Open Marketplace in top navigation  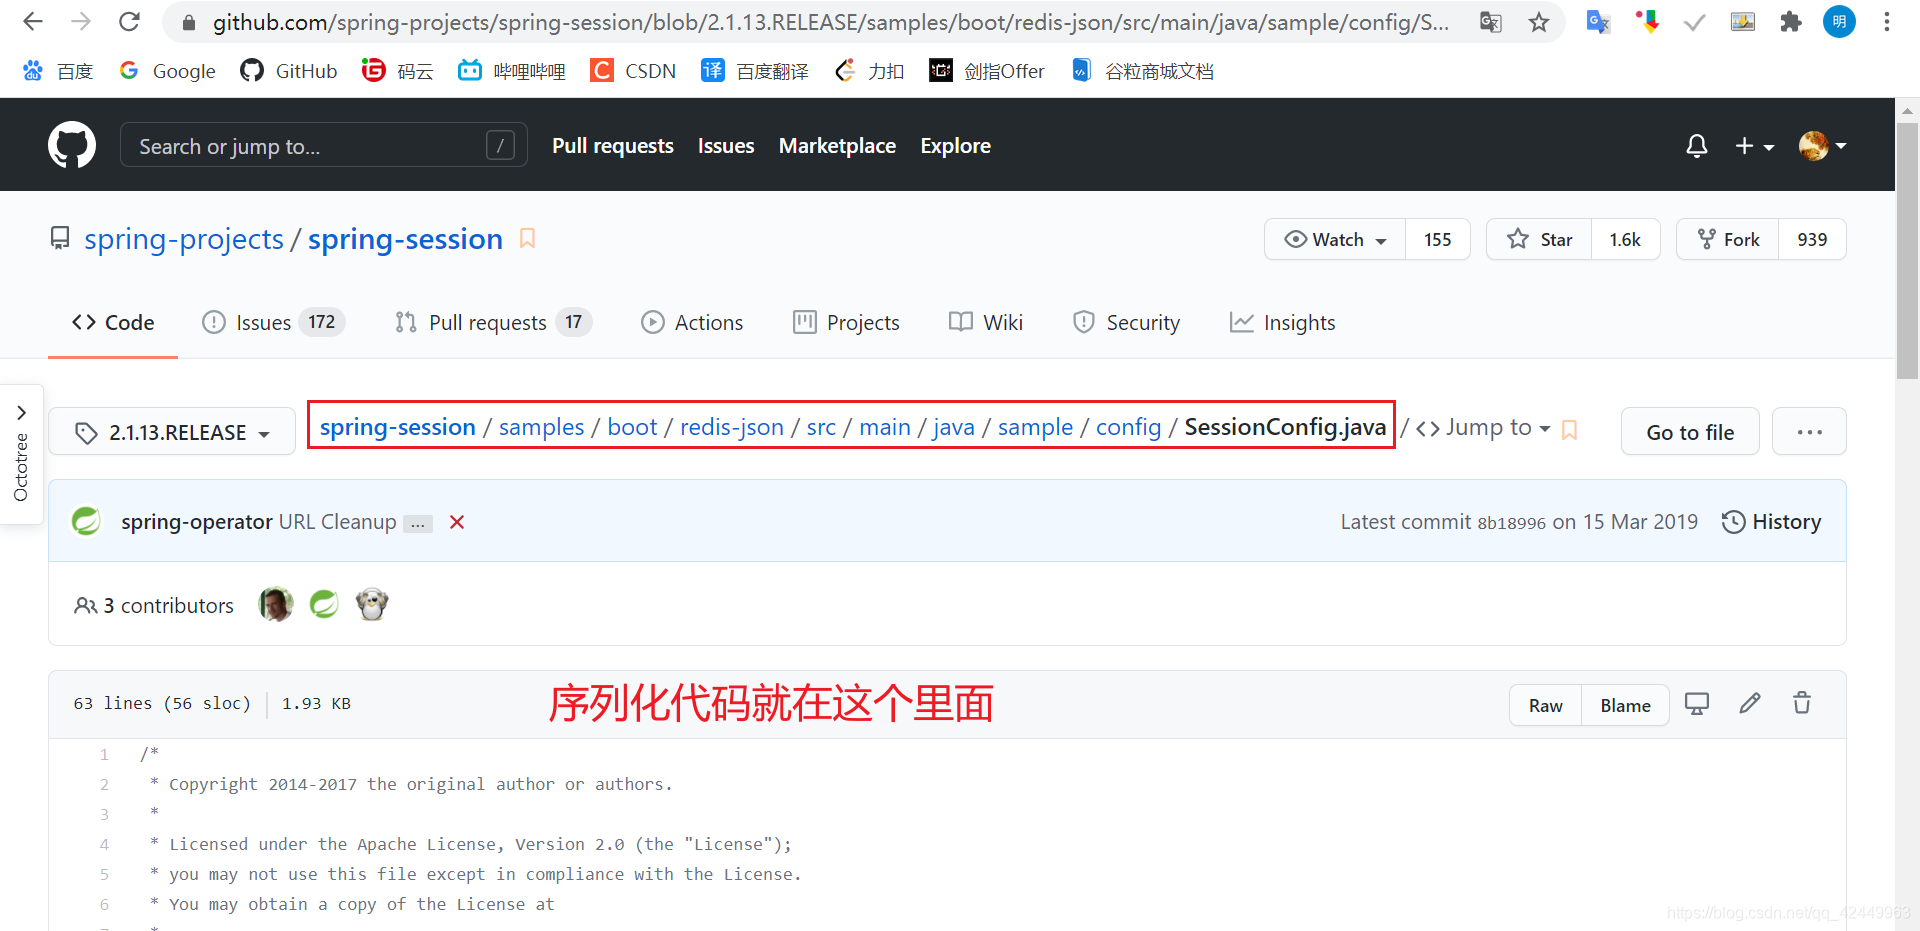click(x=837, y=146)
